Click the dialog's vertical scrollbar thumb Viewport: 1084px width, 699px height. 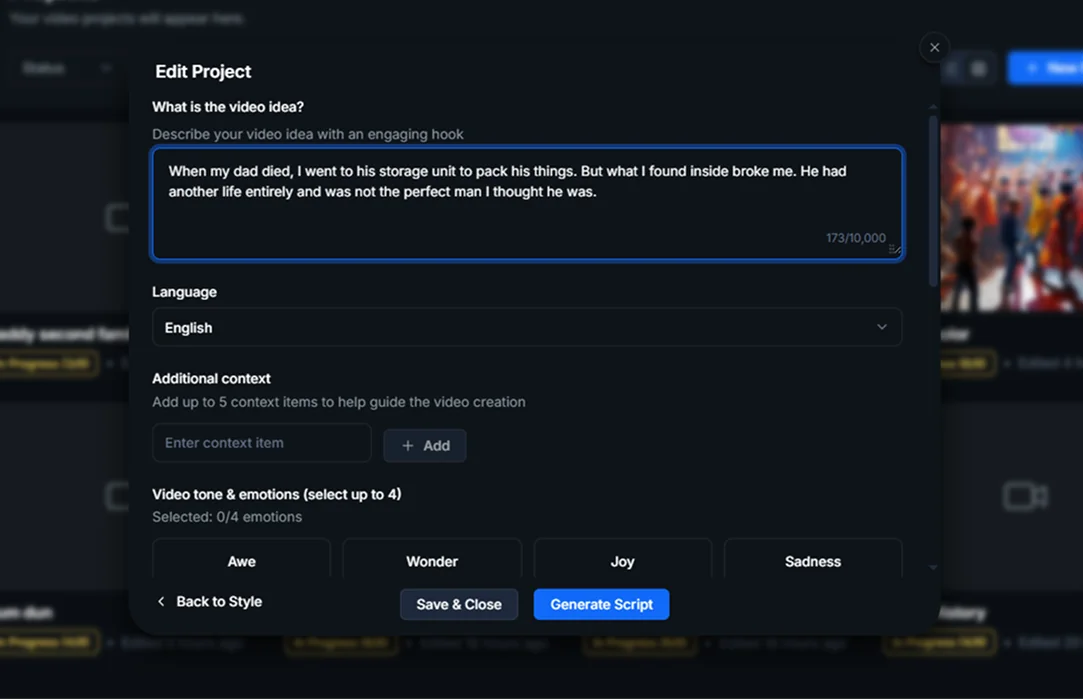(933, 200)
